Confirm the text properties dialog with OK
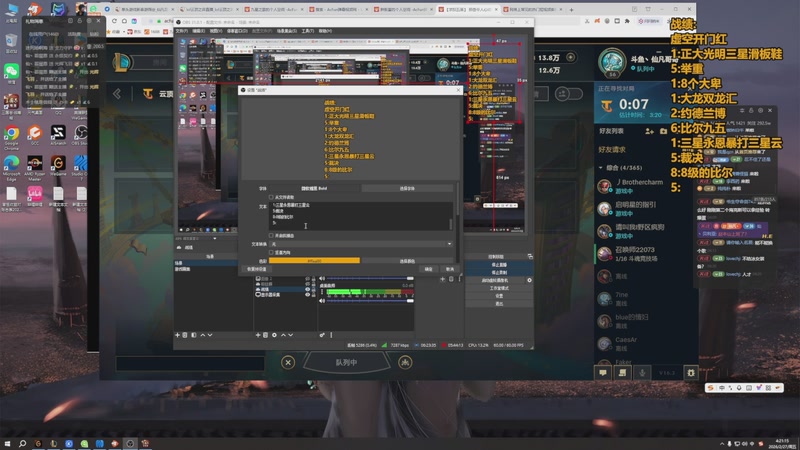Viewport: 800px width, 450px height. 429,269
